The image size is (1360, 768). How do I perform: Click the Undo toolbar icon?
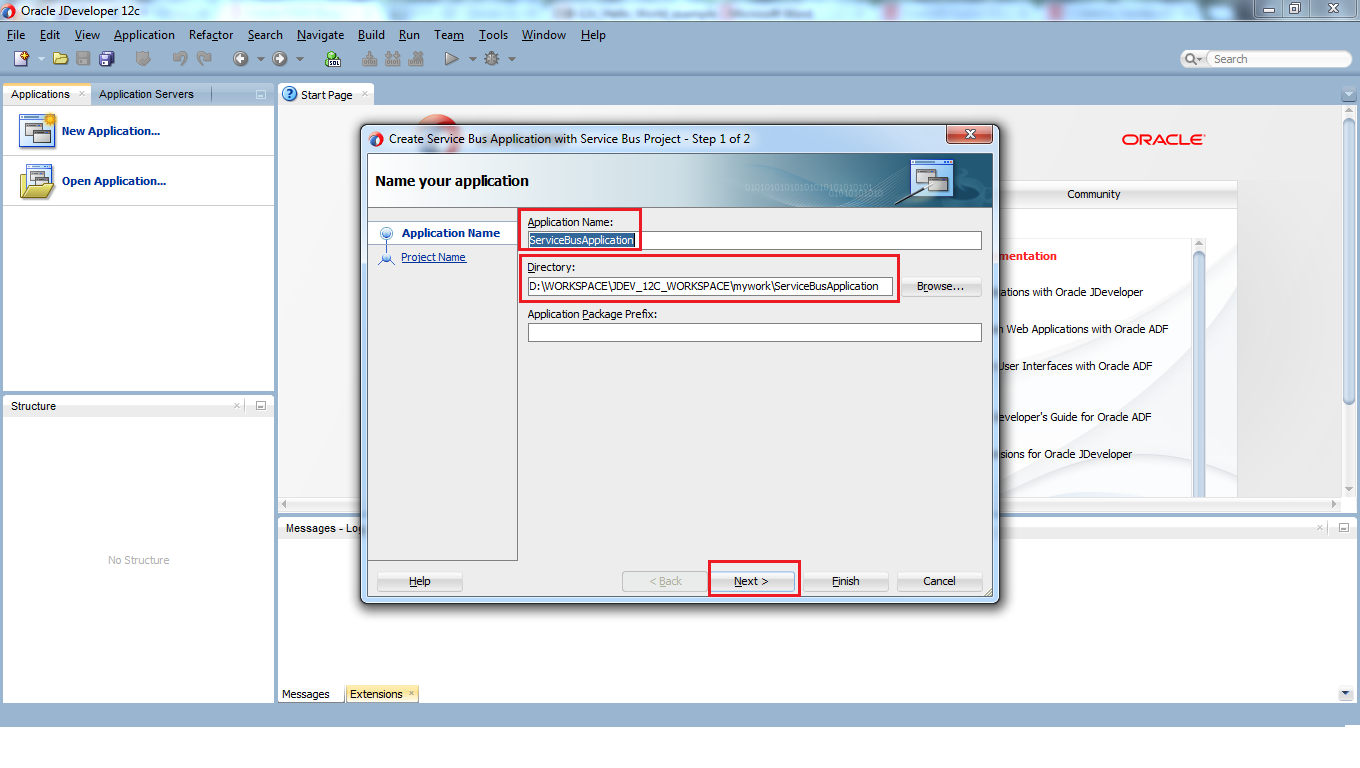[x=179, y=59]
